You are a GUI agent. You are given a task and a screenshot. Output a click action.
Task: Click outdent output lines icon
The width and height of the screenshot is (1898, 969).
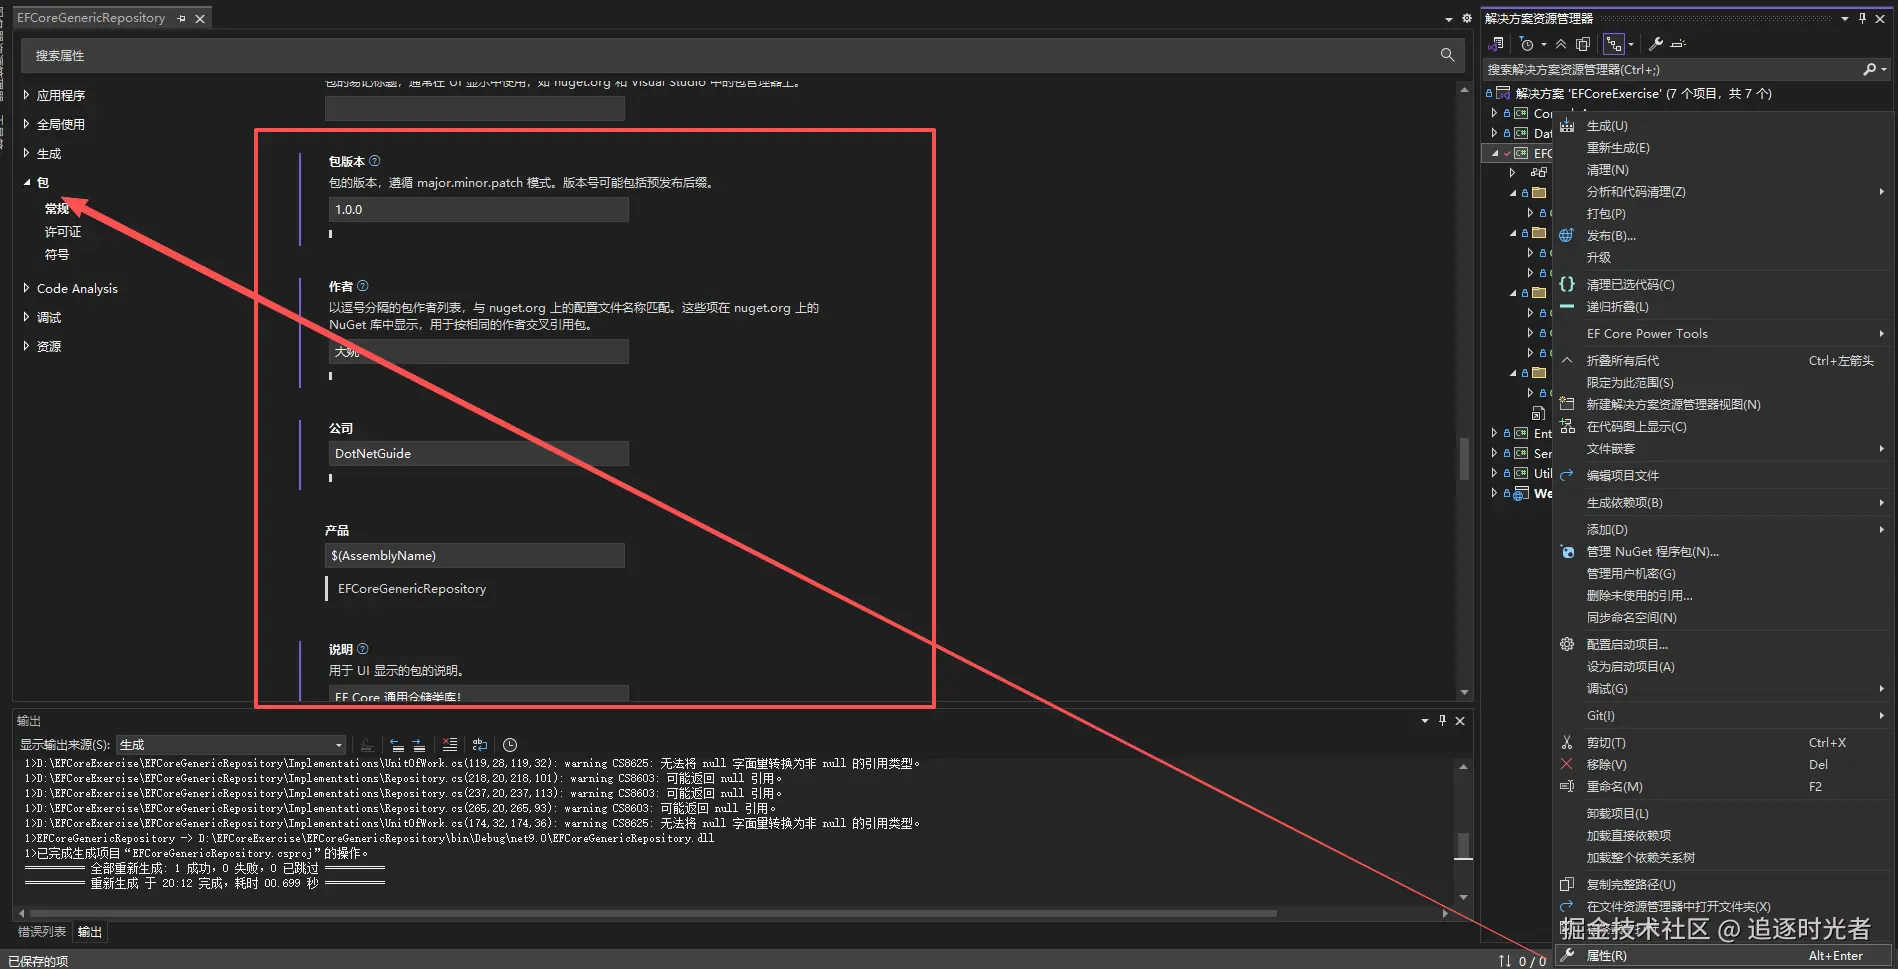(x=397, y=745)
